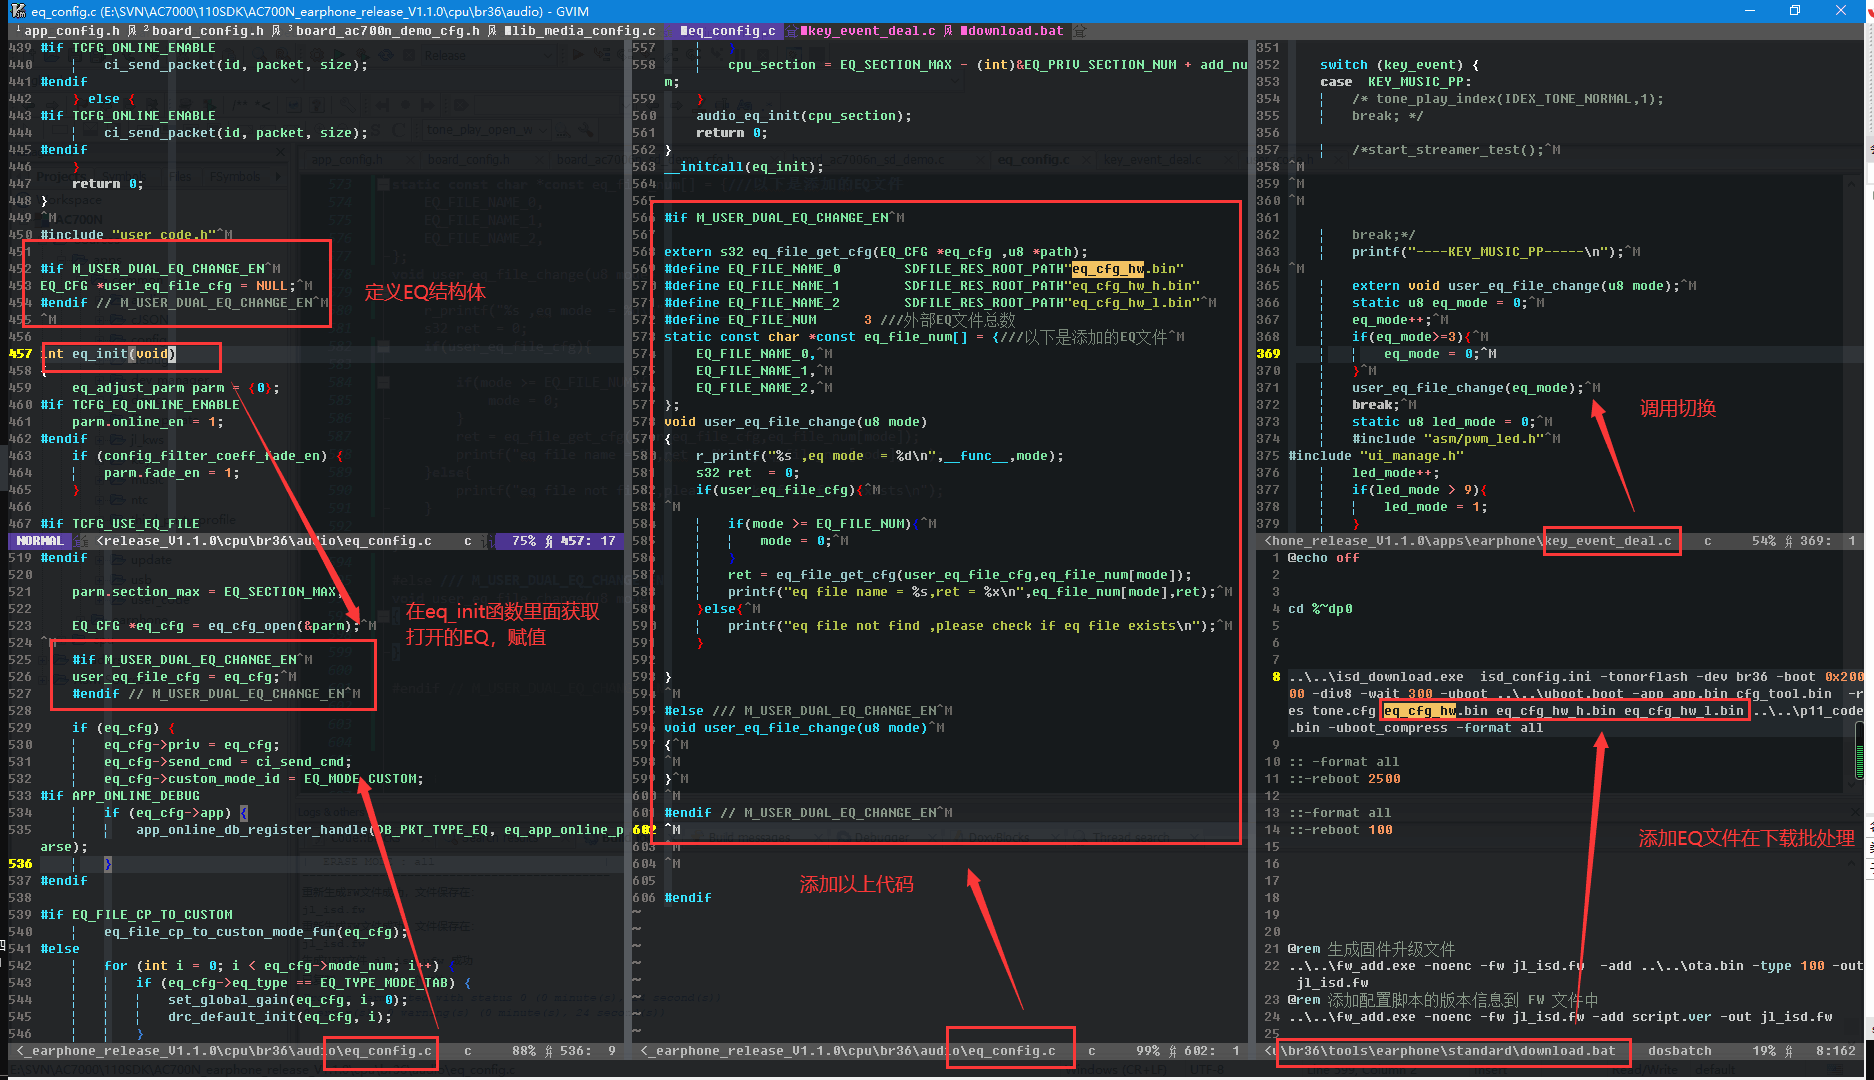
Task: Click '#include "ui_manage.h"' on line 375
Action: pyautogui.click(x=1376, y=456)
